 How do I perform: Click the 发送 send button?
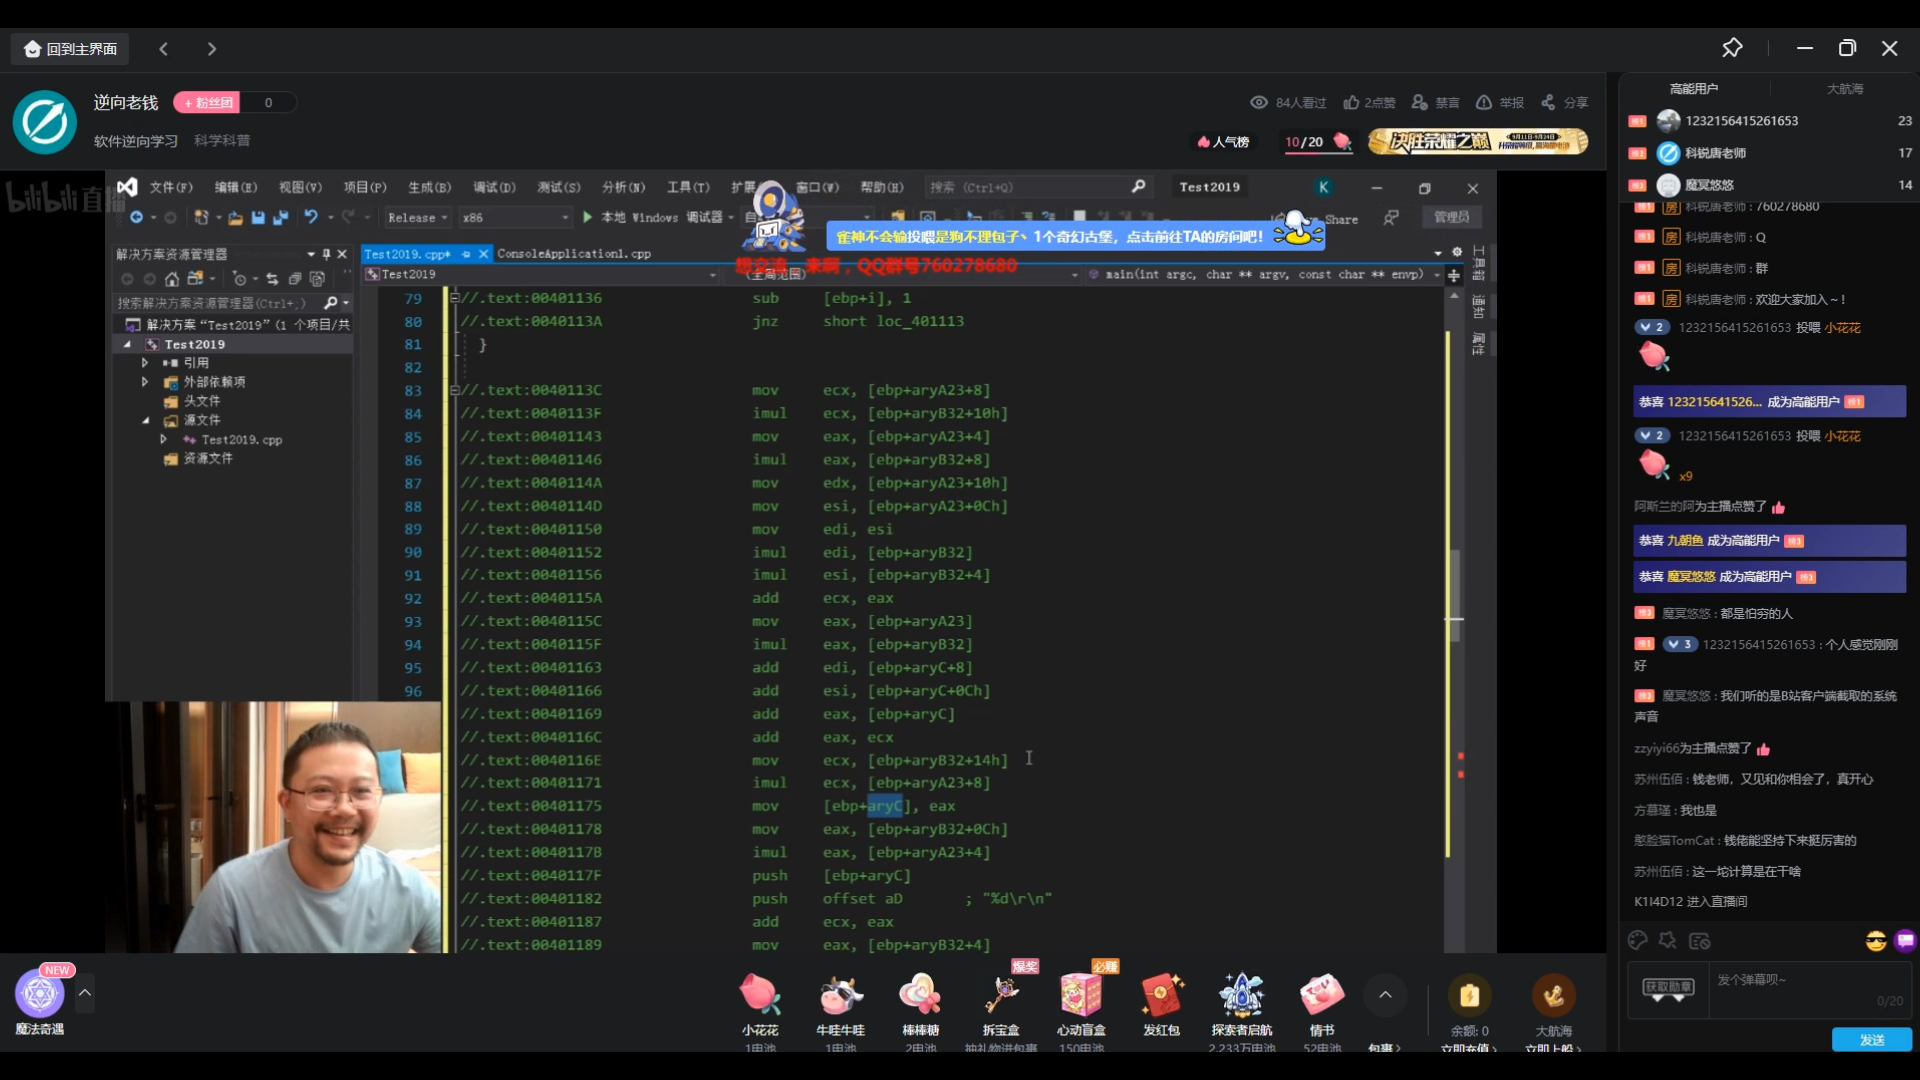1871,1040
